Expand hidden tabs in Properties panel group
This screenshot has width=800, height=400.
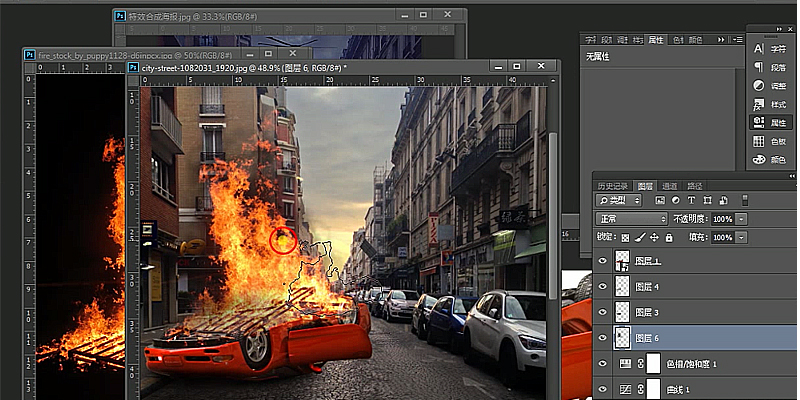[x=721, y=39]
